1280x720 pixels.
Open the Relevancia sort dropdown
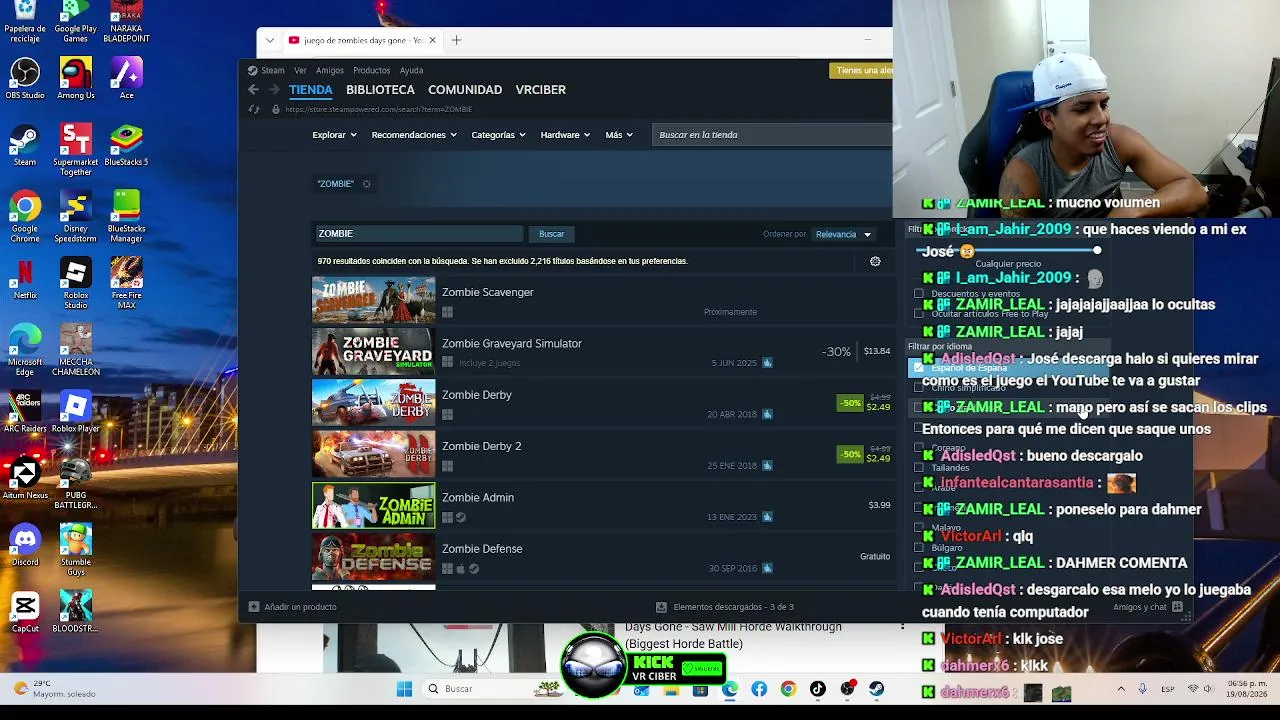844,234
